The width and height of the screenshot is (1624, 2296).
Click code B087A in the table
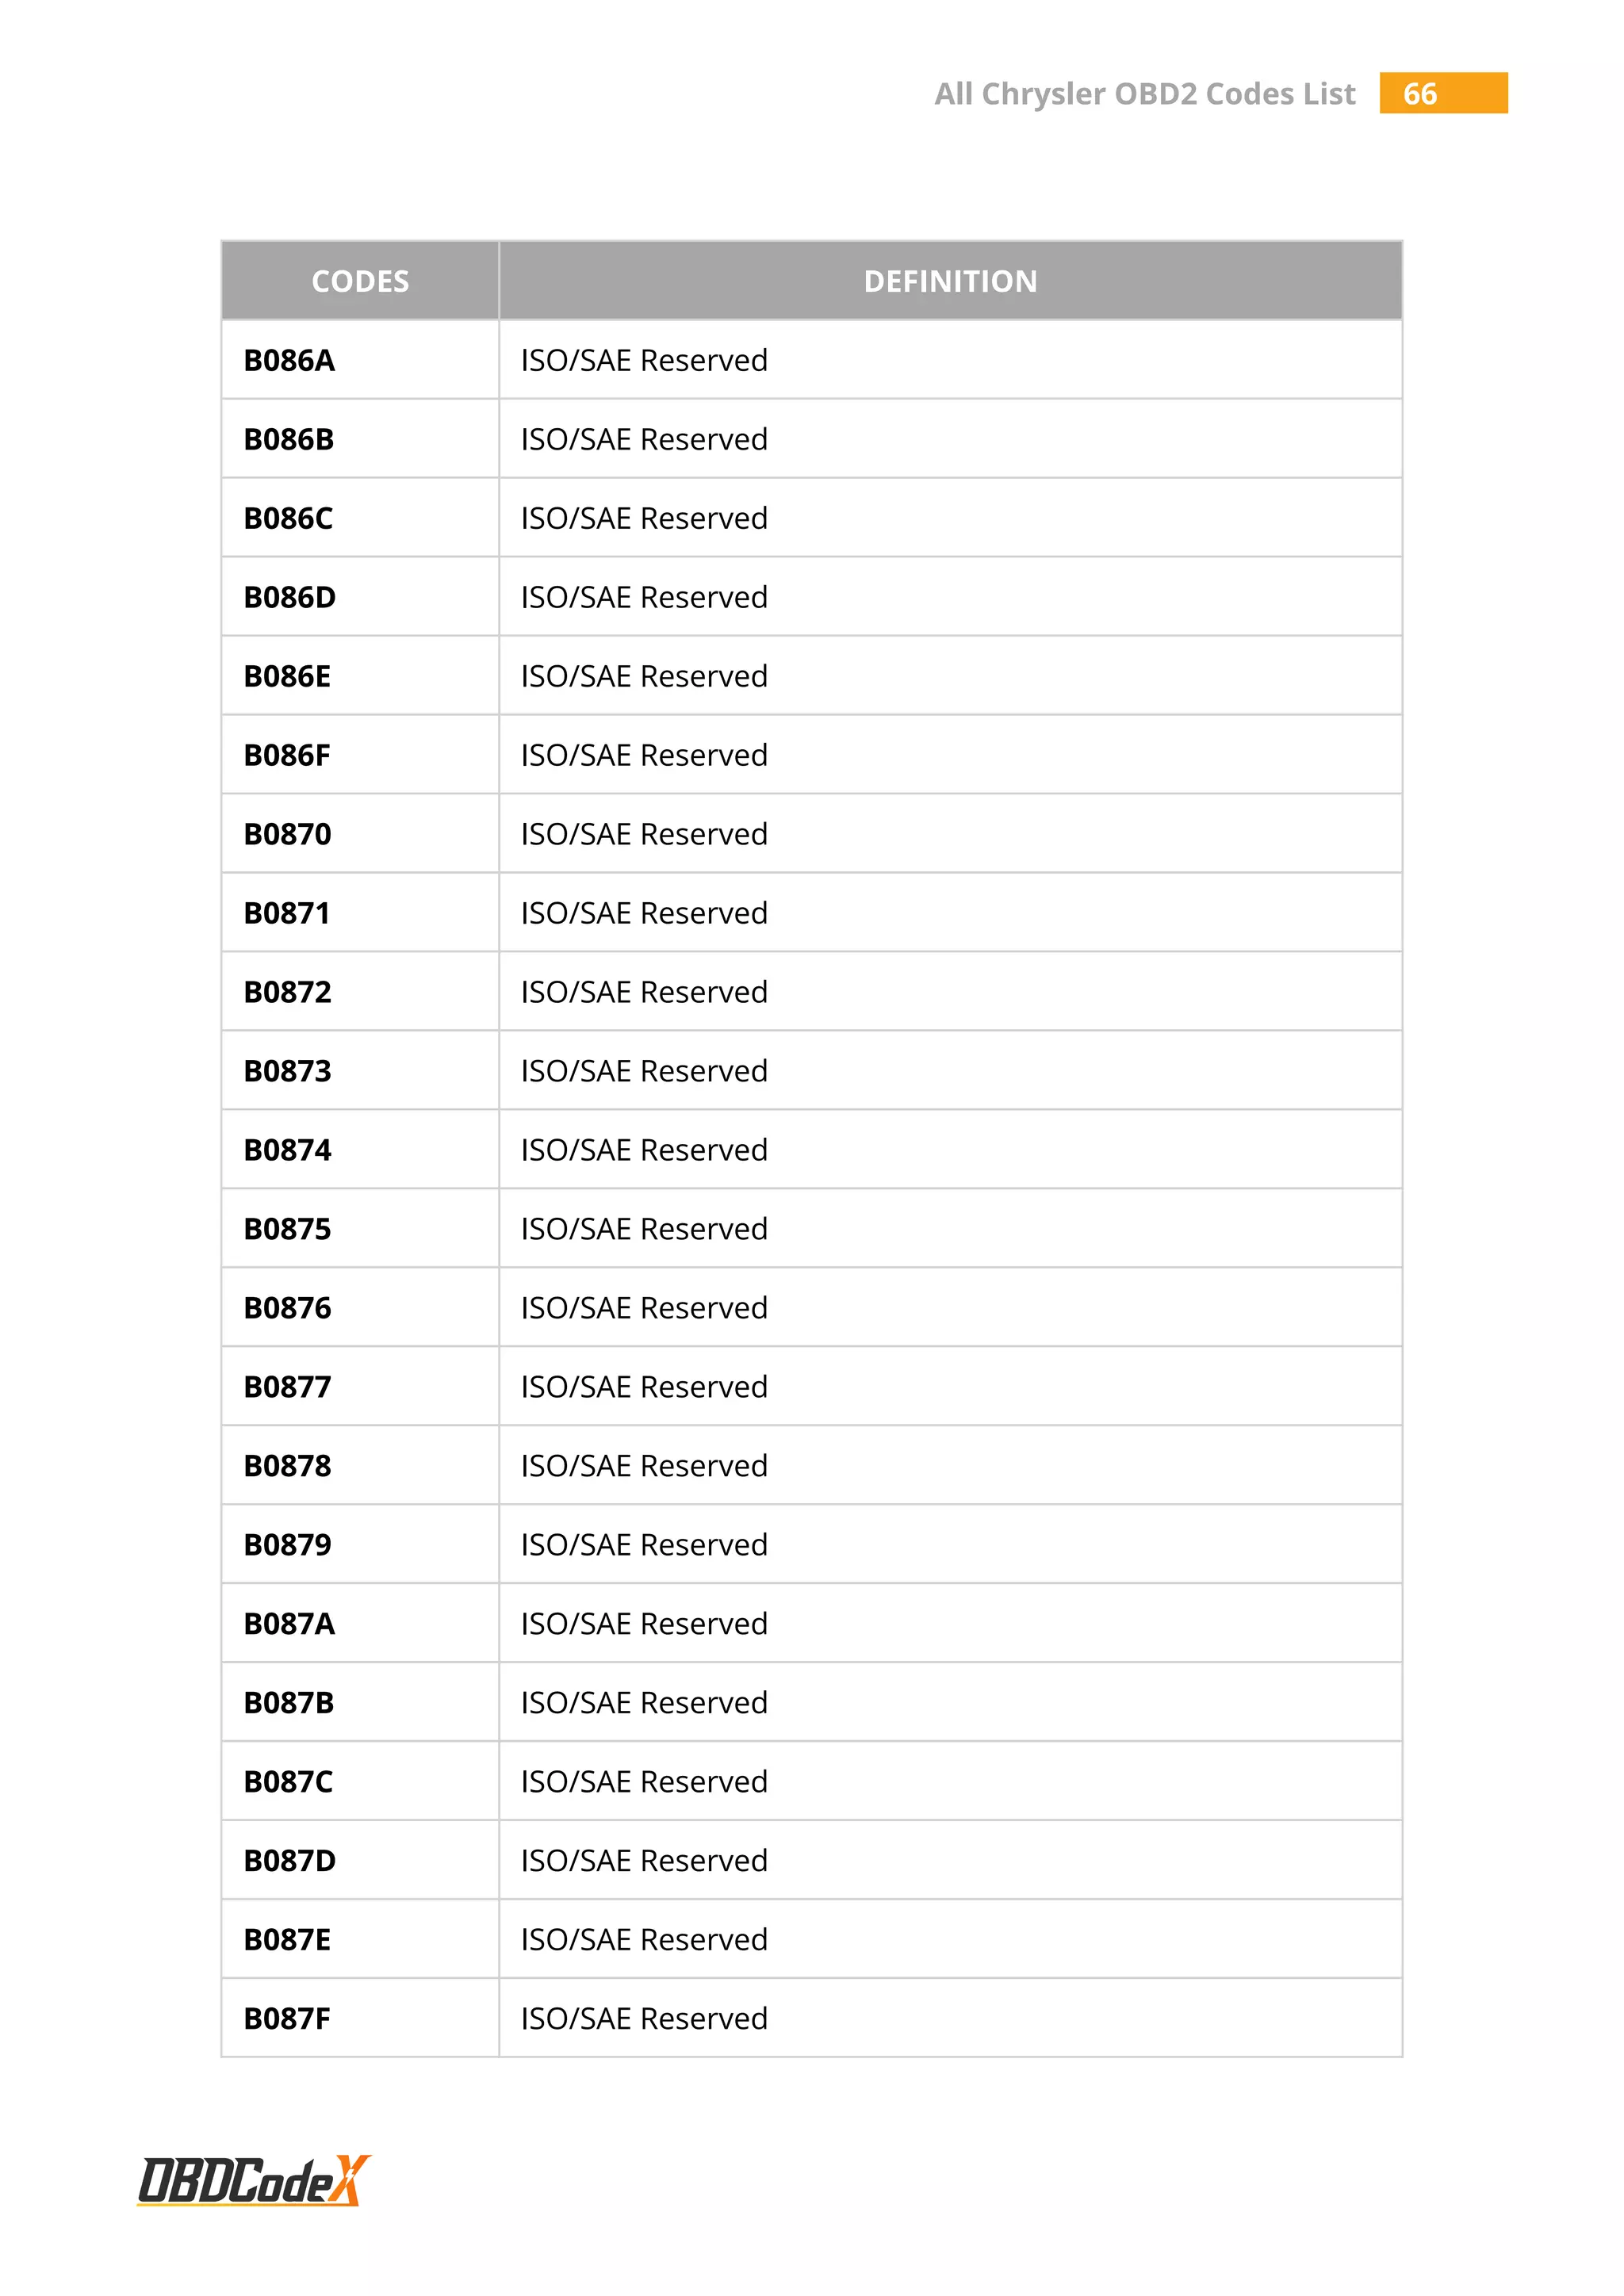pyautogui.click(x=289, y=1624)
